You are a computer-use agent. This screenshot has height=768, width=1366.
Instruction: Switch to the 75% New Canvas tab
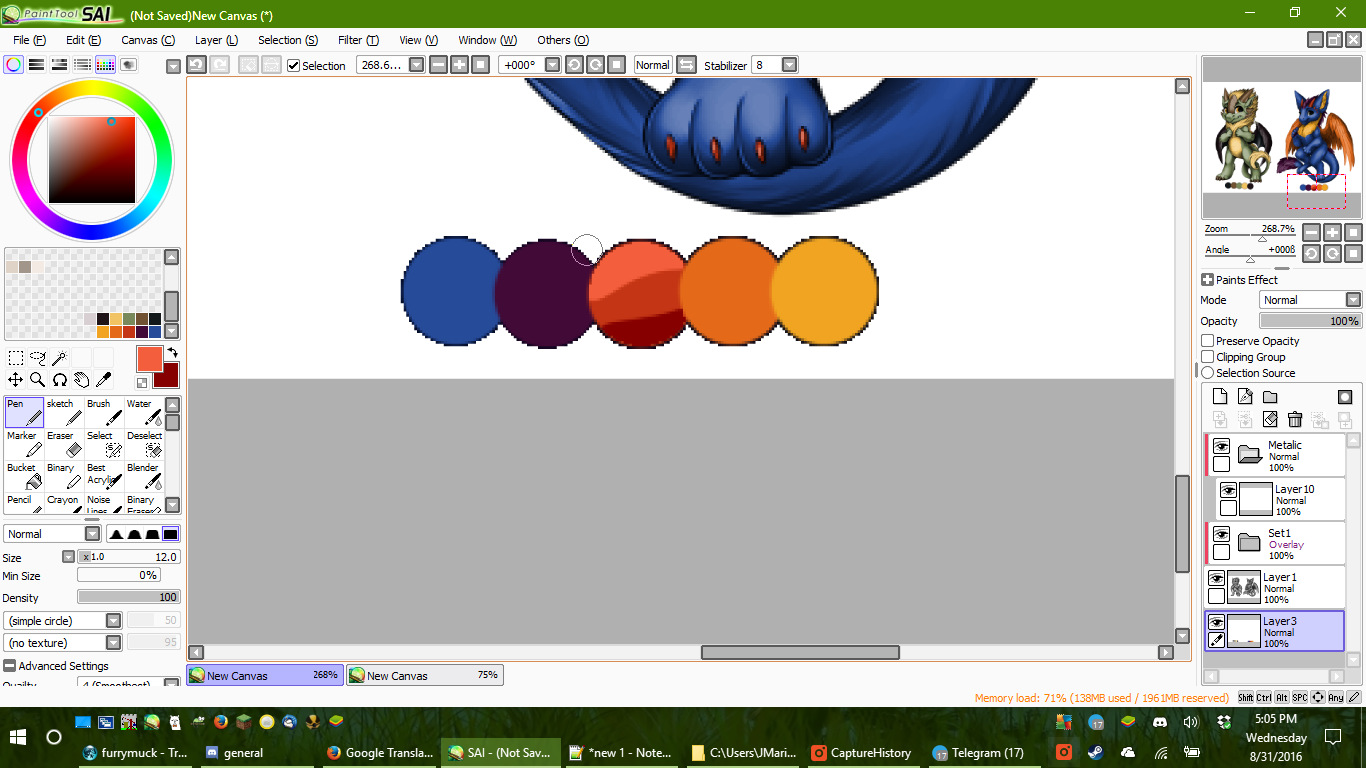(425, 676)
